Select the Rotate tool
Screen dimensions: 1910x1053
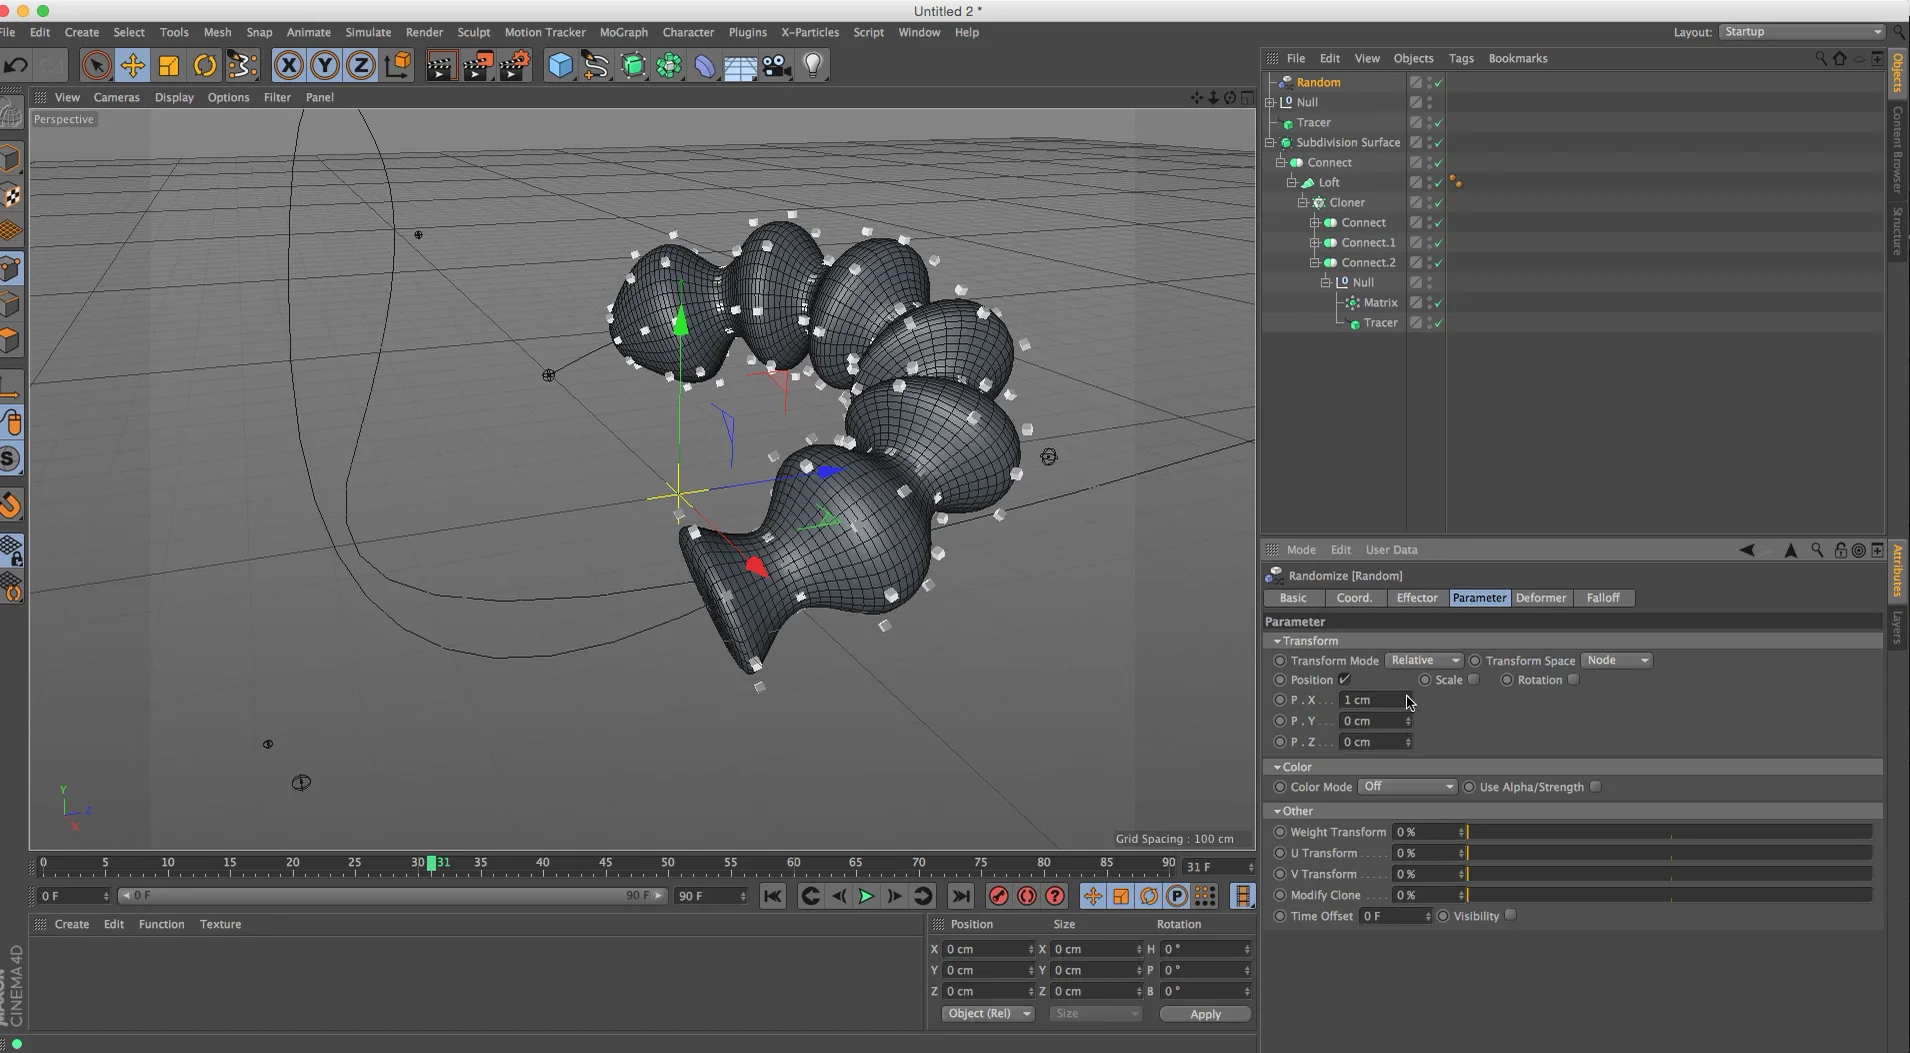pyautogui.click(x=204, y=65)
